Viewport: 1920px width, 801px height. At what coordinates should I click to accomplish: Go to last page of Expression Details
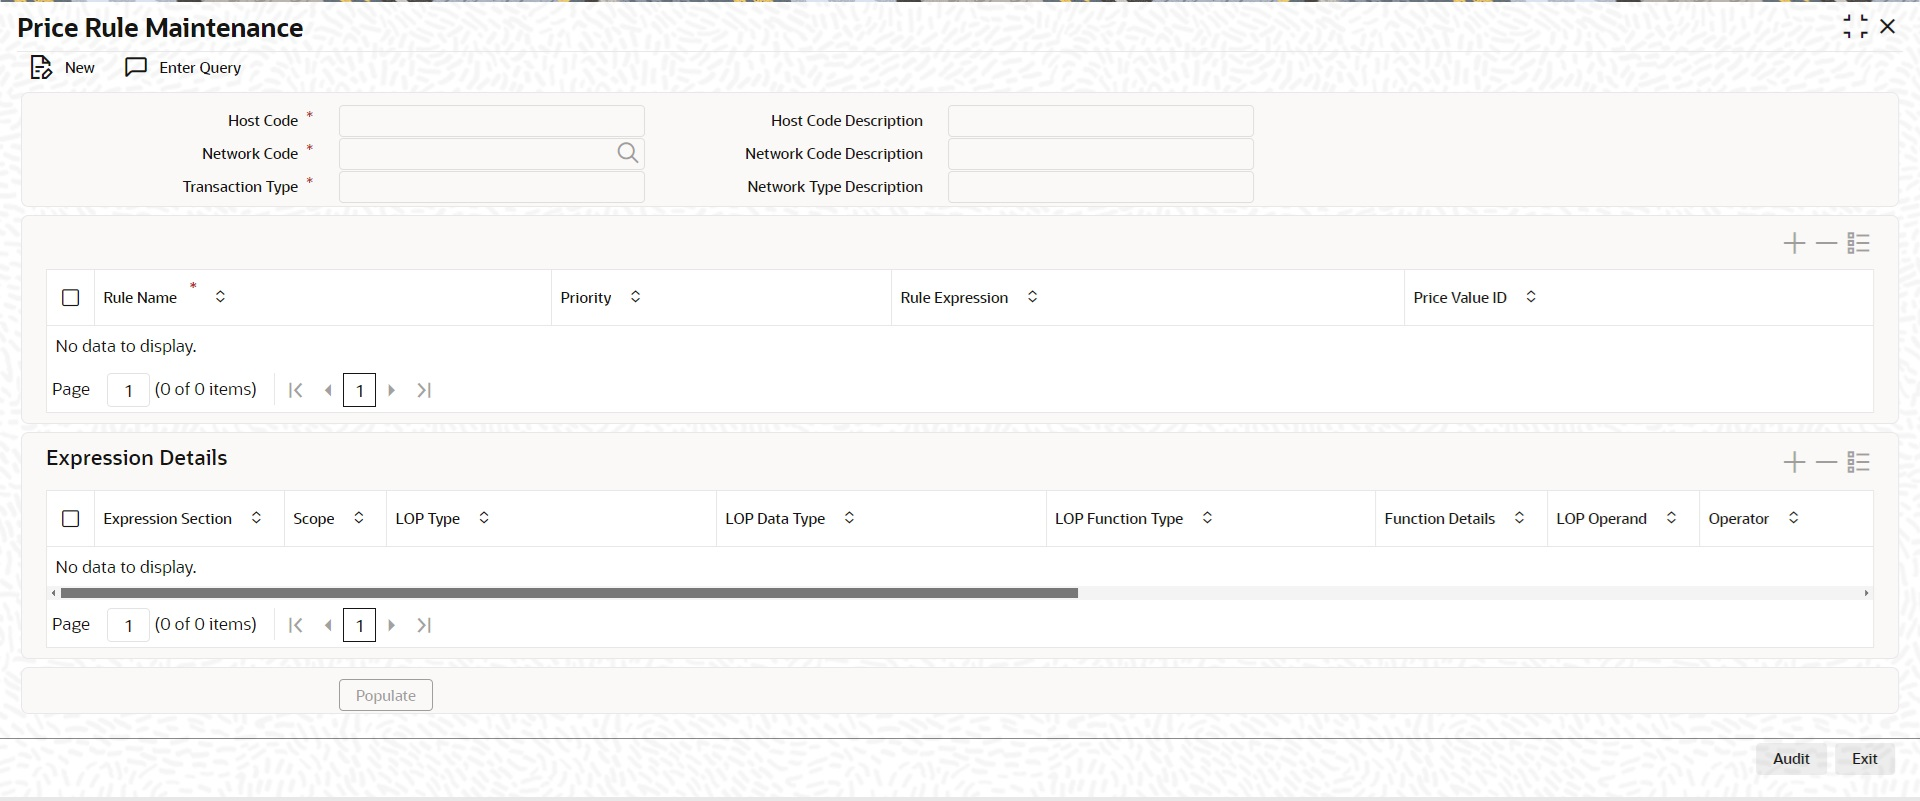coord(424,625)
